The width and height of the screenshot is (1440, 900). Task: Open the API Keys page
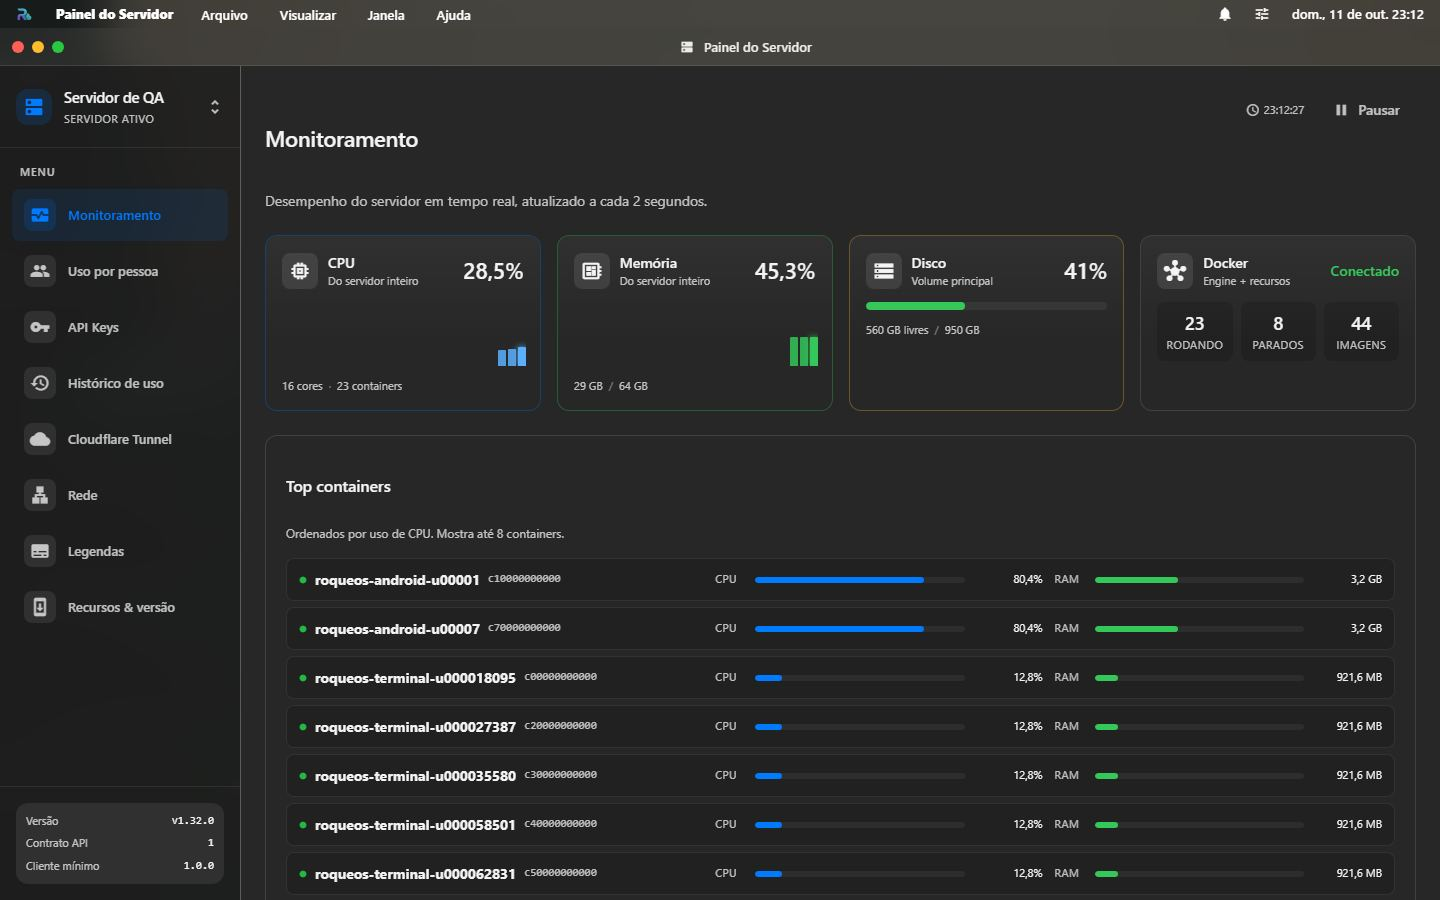tap(120, 327)
